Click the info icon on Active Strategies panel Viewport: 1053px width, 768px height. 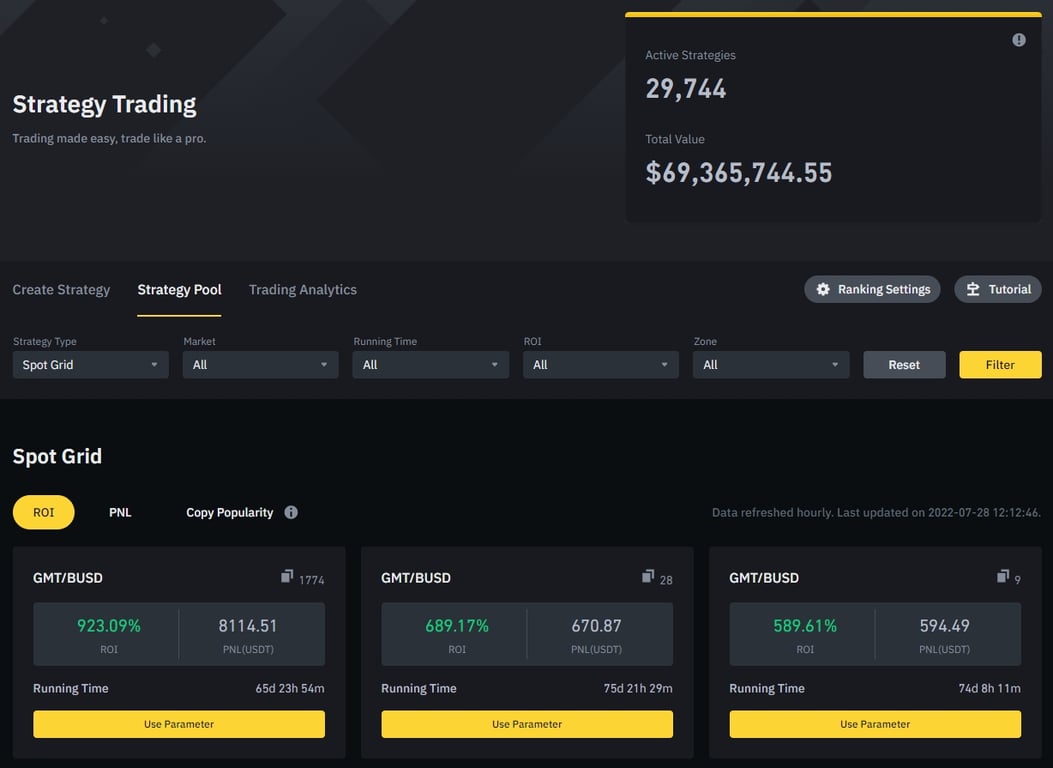tap(1018, 39)
